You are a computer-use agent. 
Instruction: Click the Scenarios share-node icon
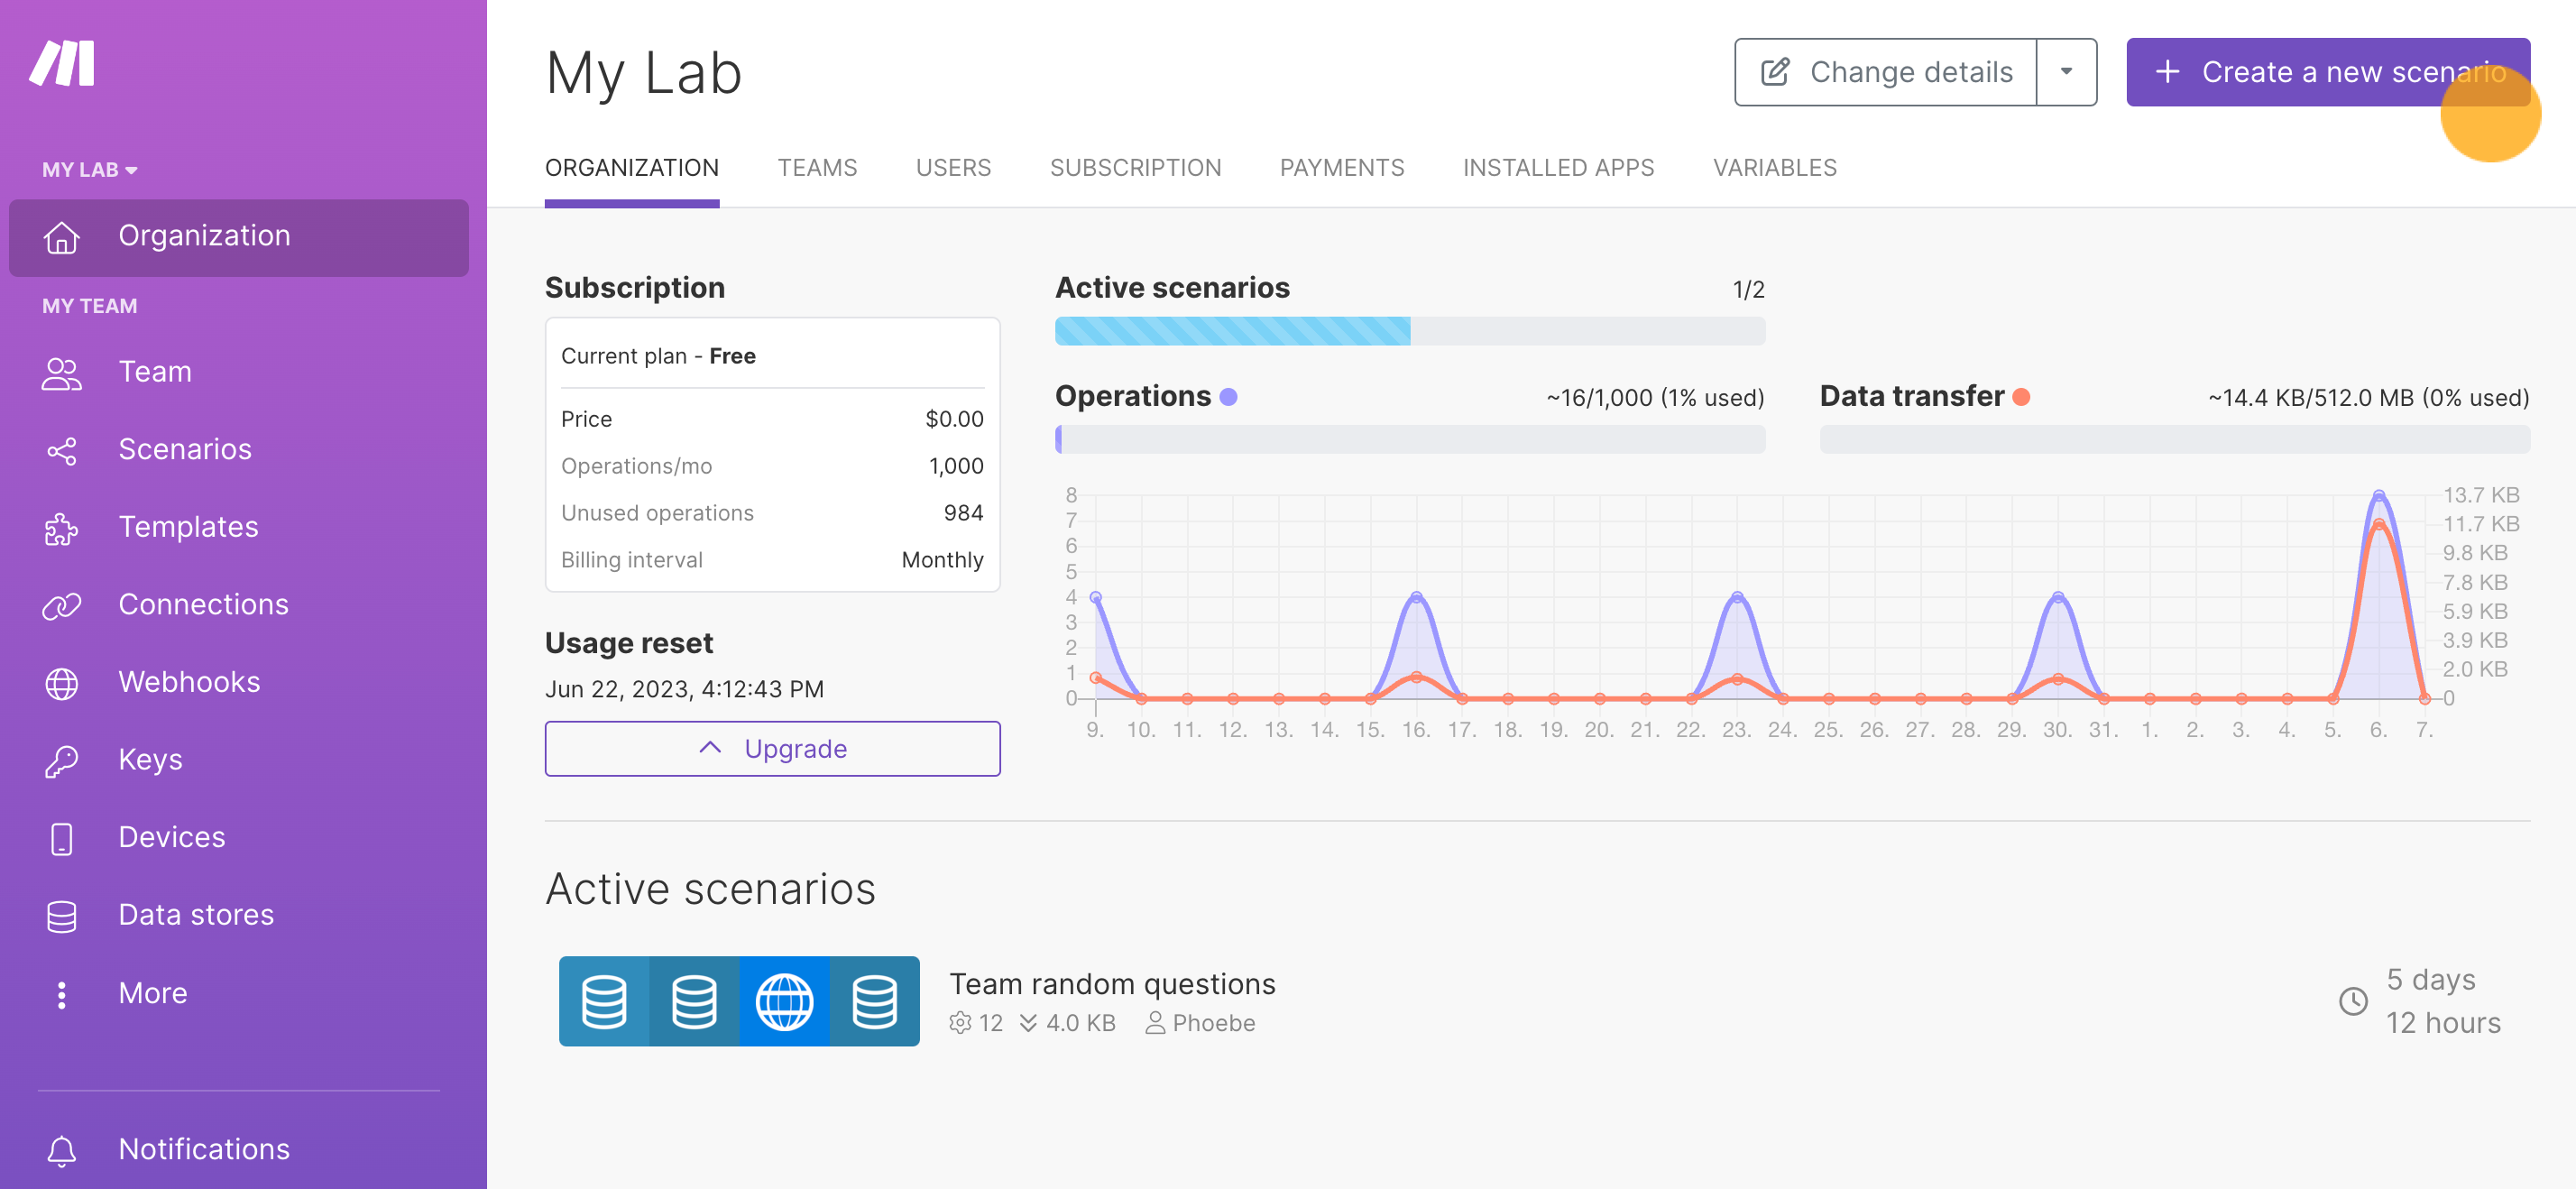pos(62,451)
